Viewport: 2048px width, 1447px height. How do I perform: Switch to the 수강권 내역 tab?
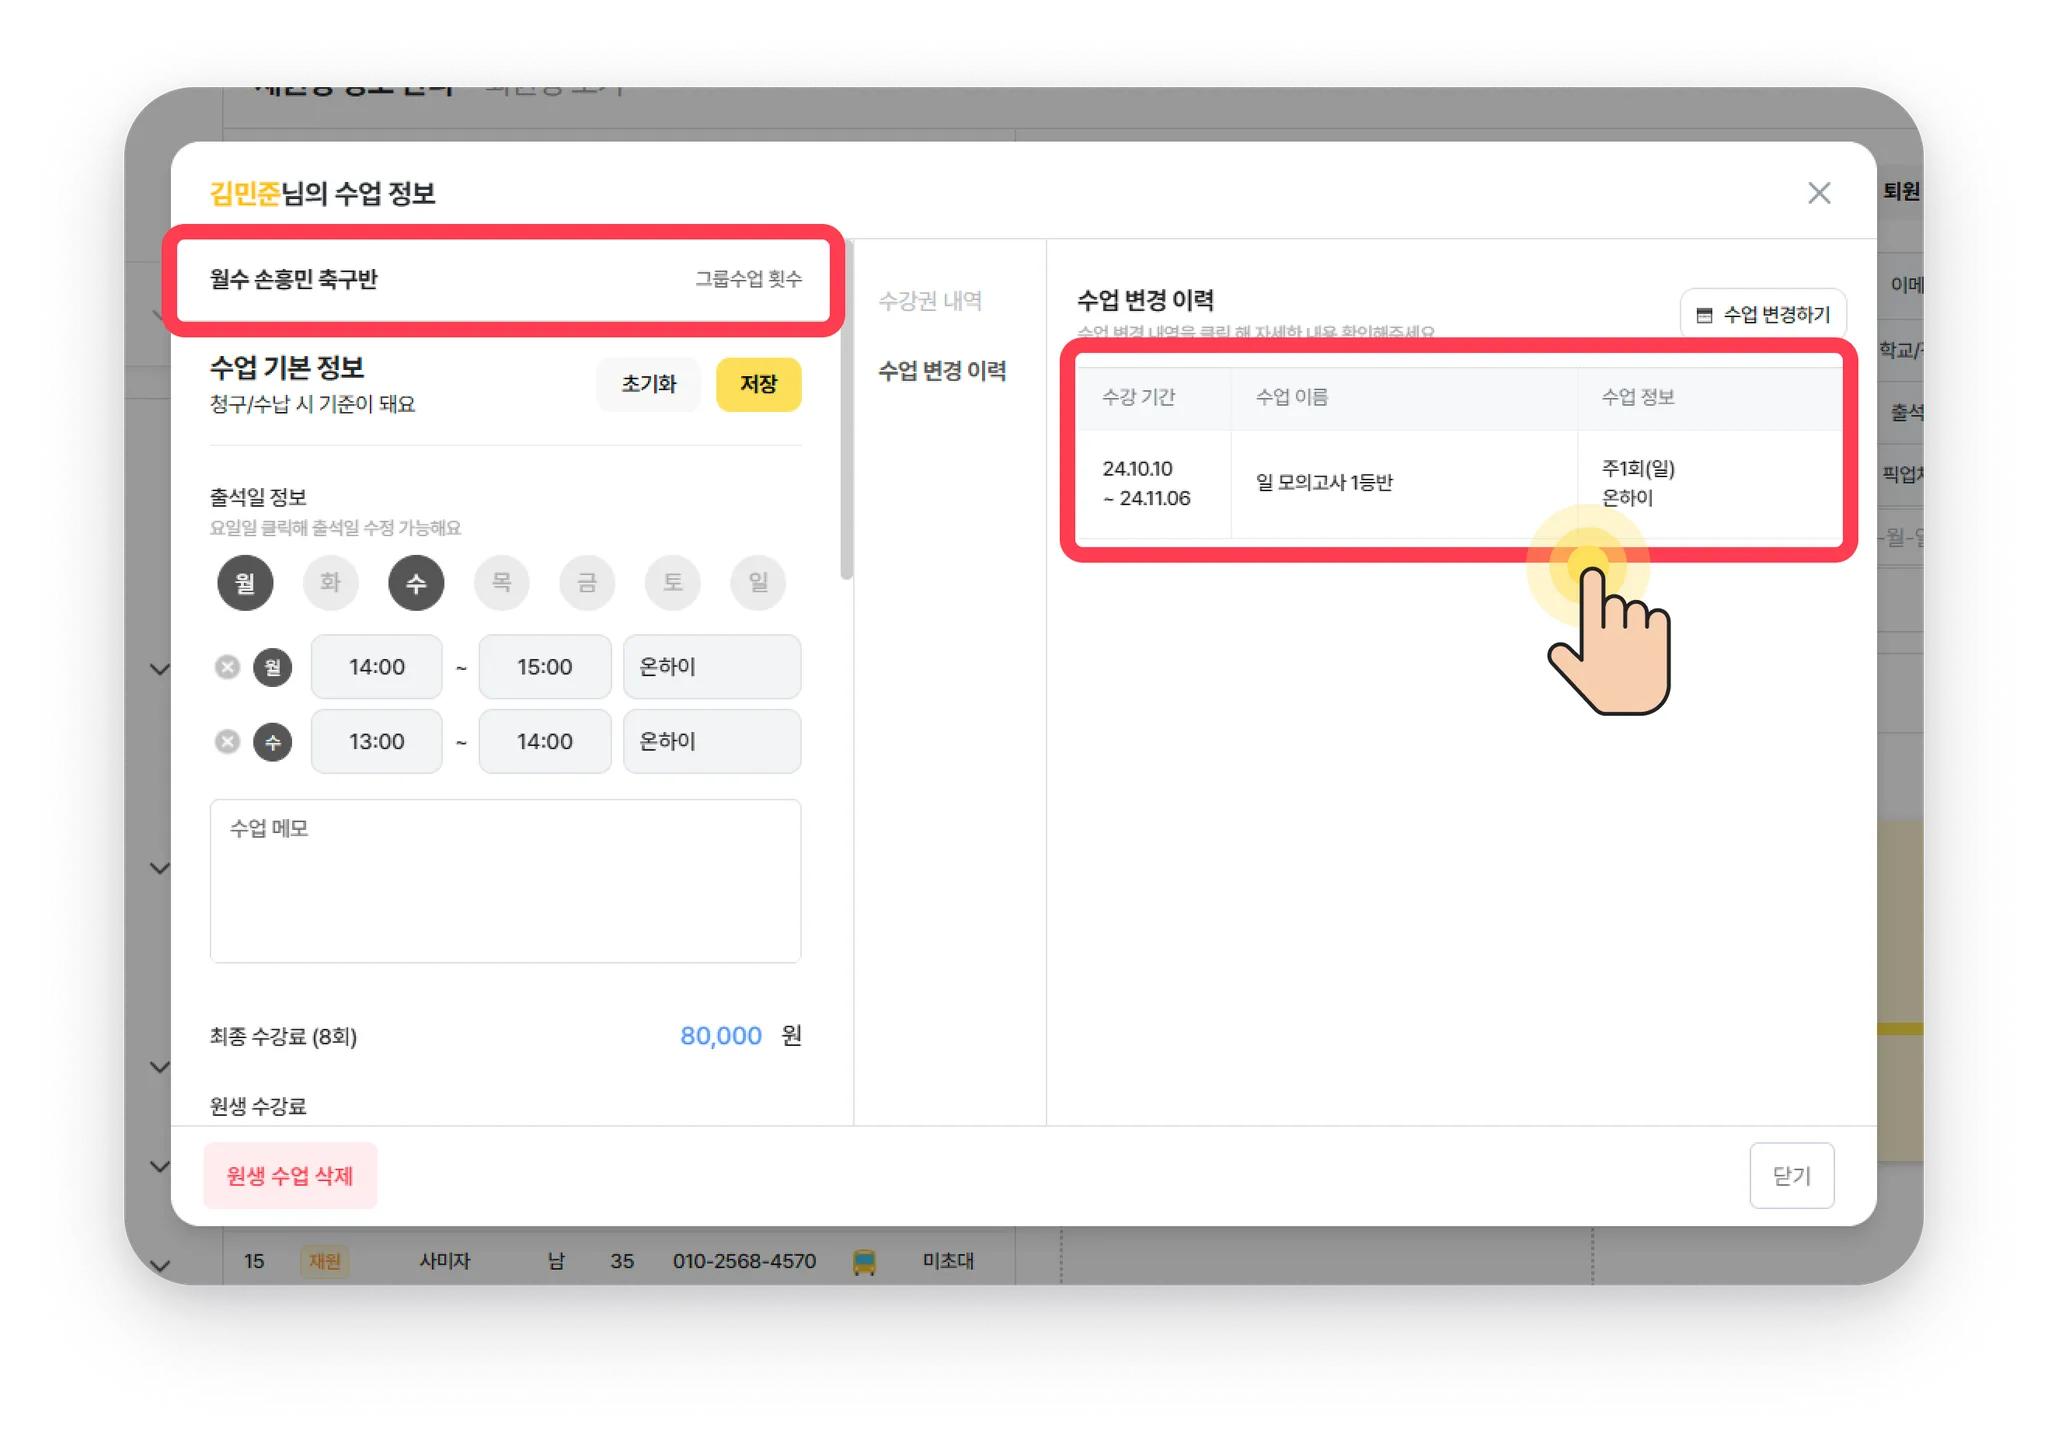[930, 301]
